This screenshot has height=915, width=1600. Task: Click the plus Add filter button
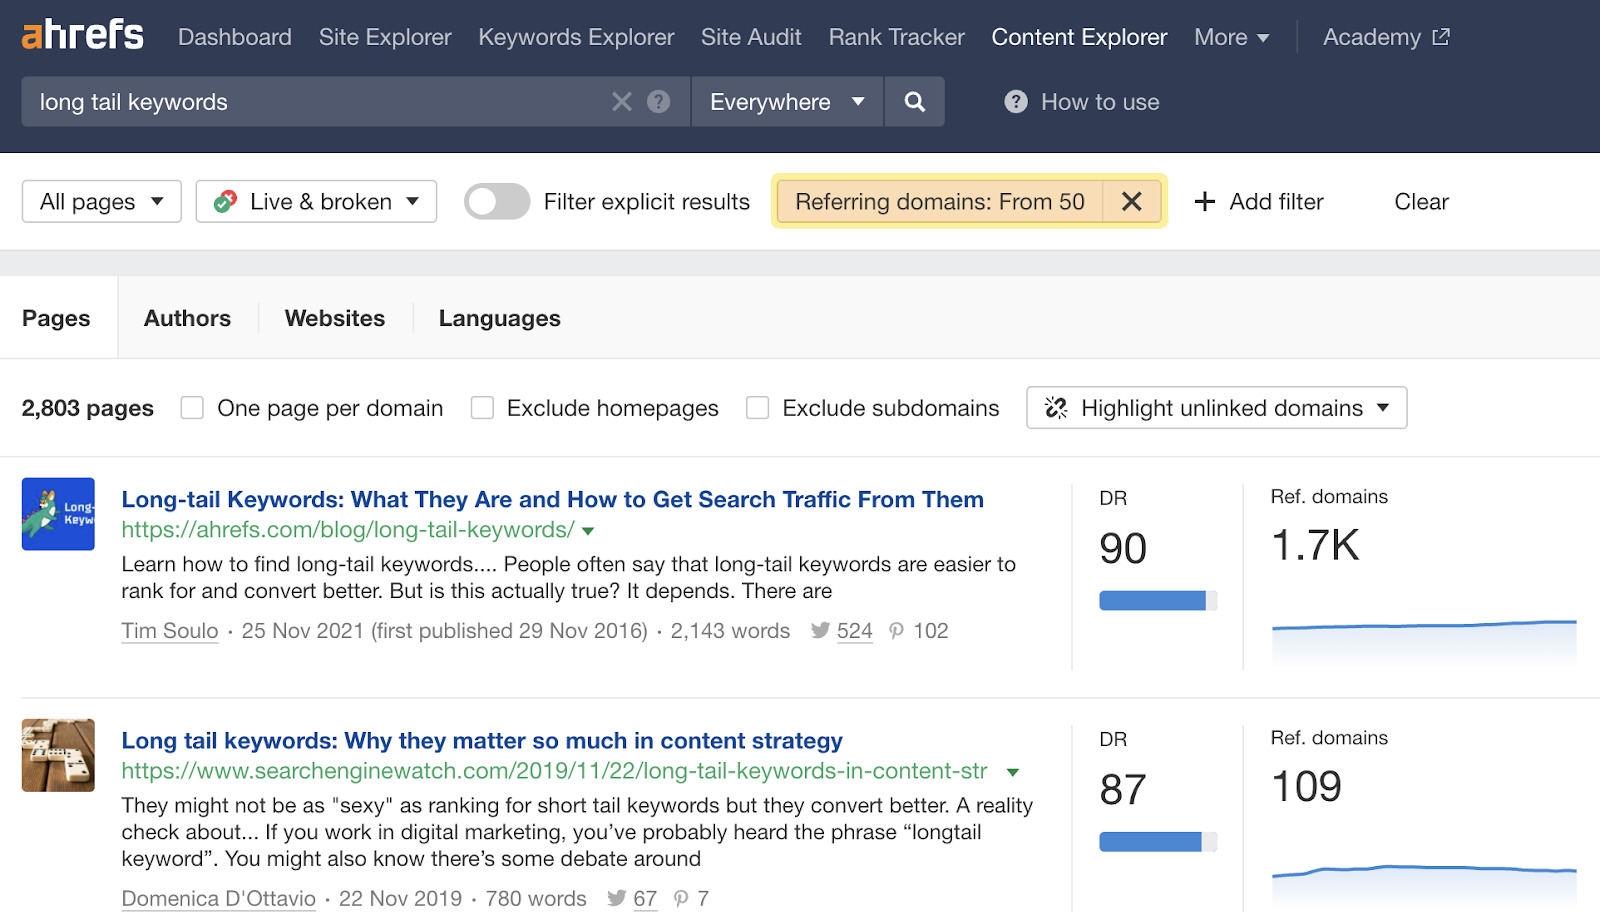coord(1259,202)
